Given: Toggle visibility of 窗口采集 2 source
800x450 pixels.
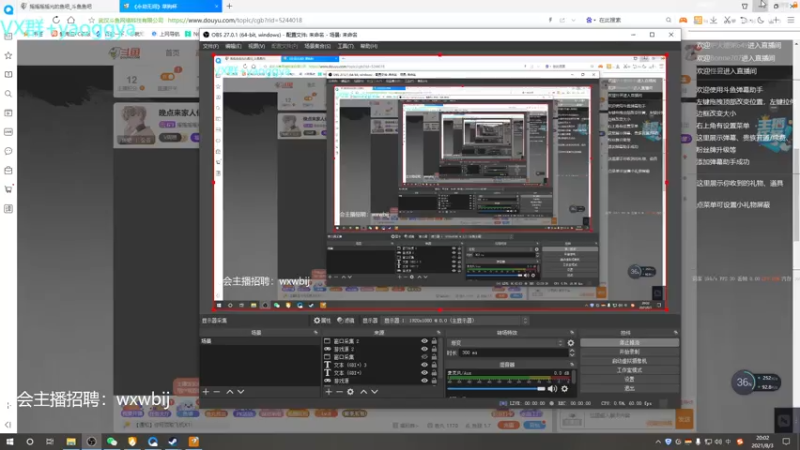Looking at the screenshot, I should pos(424,341).
